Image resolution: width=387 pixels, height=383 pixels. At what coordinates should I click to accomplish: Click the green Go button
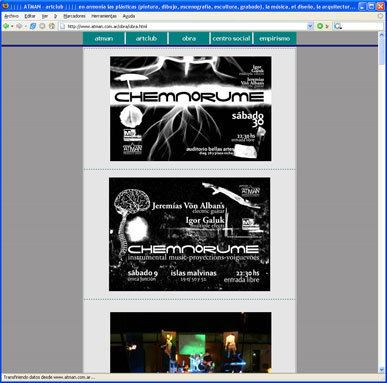[320, 26]
